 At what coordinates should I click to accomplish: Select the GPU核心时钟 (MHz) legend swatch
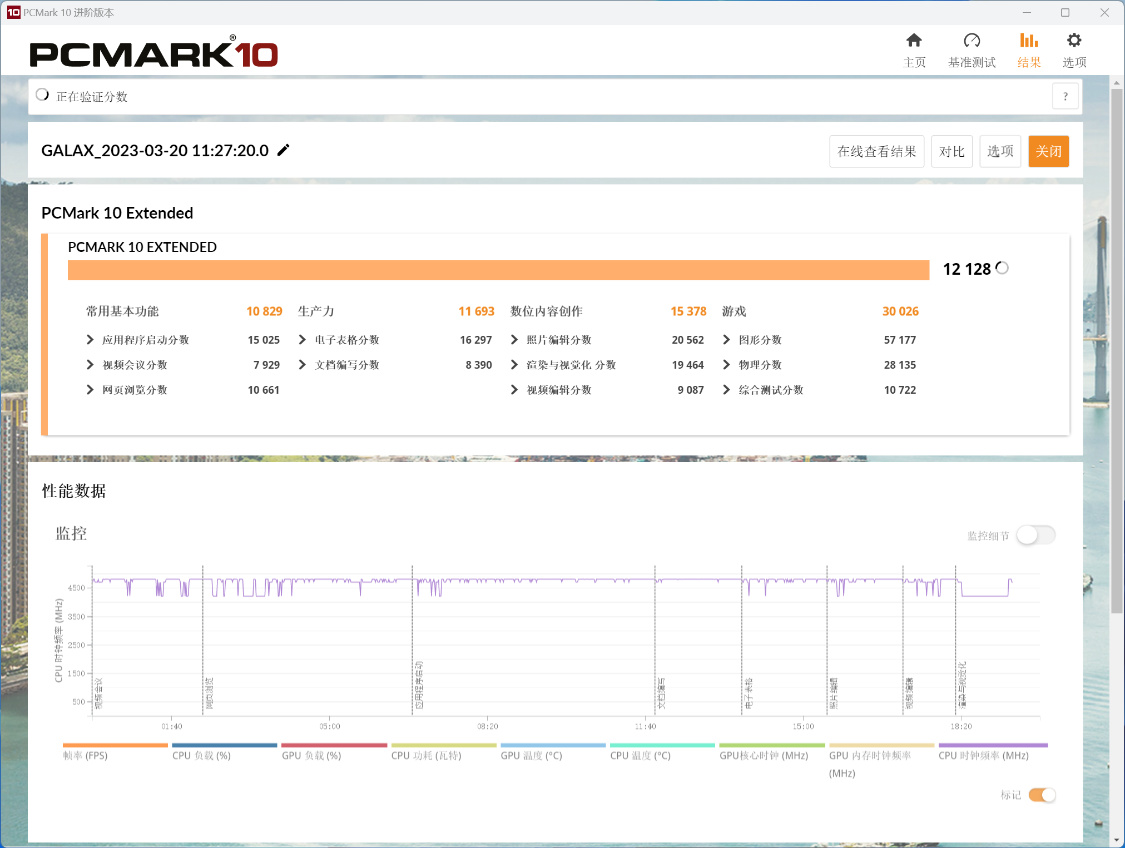coord(772,745)
